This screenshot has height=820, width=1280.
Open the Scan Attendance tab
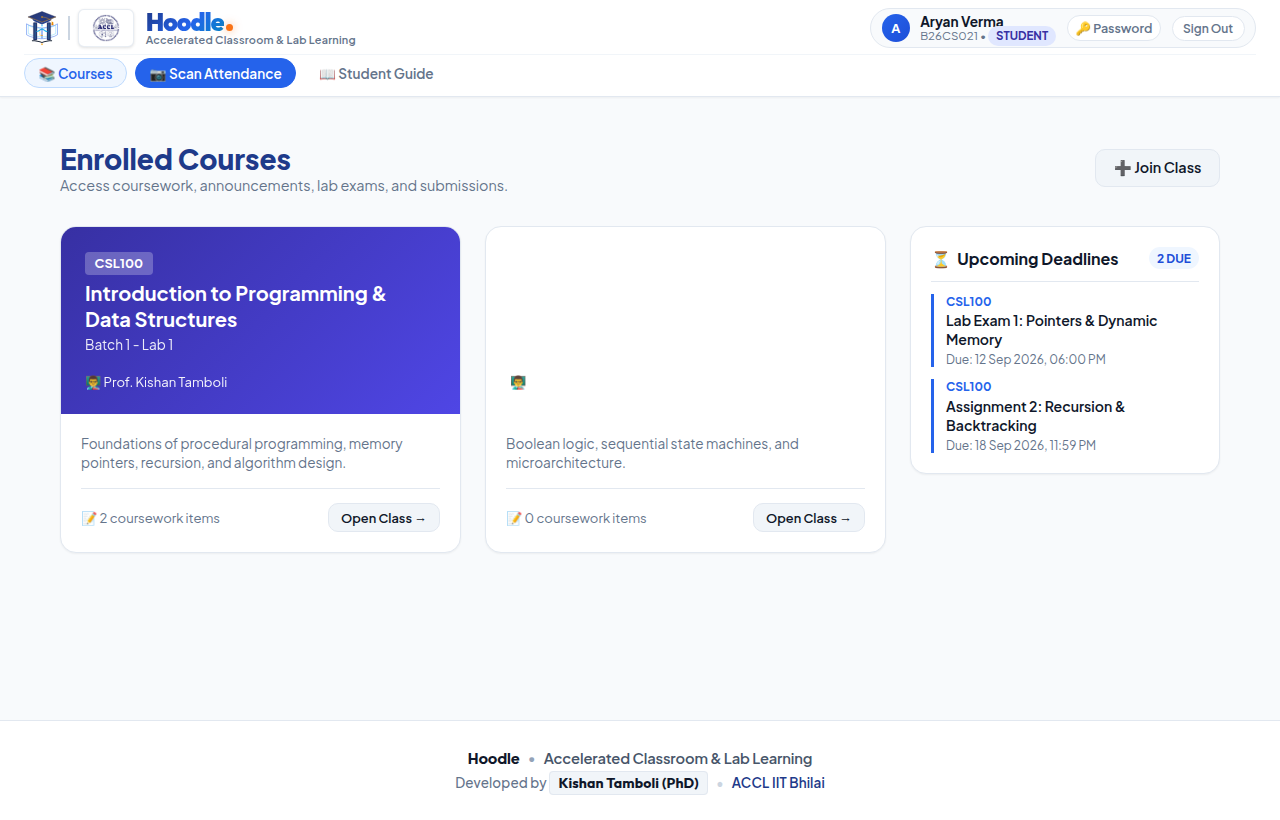click(215, 73)
